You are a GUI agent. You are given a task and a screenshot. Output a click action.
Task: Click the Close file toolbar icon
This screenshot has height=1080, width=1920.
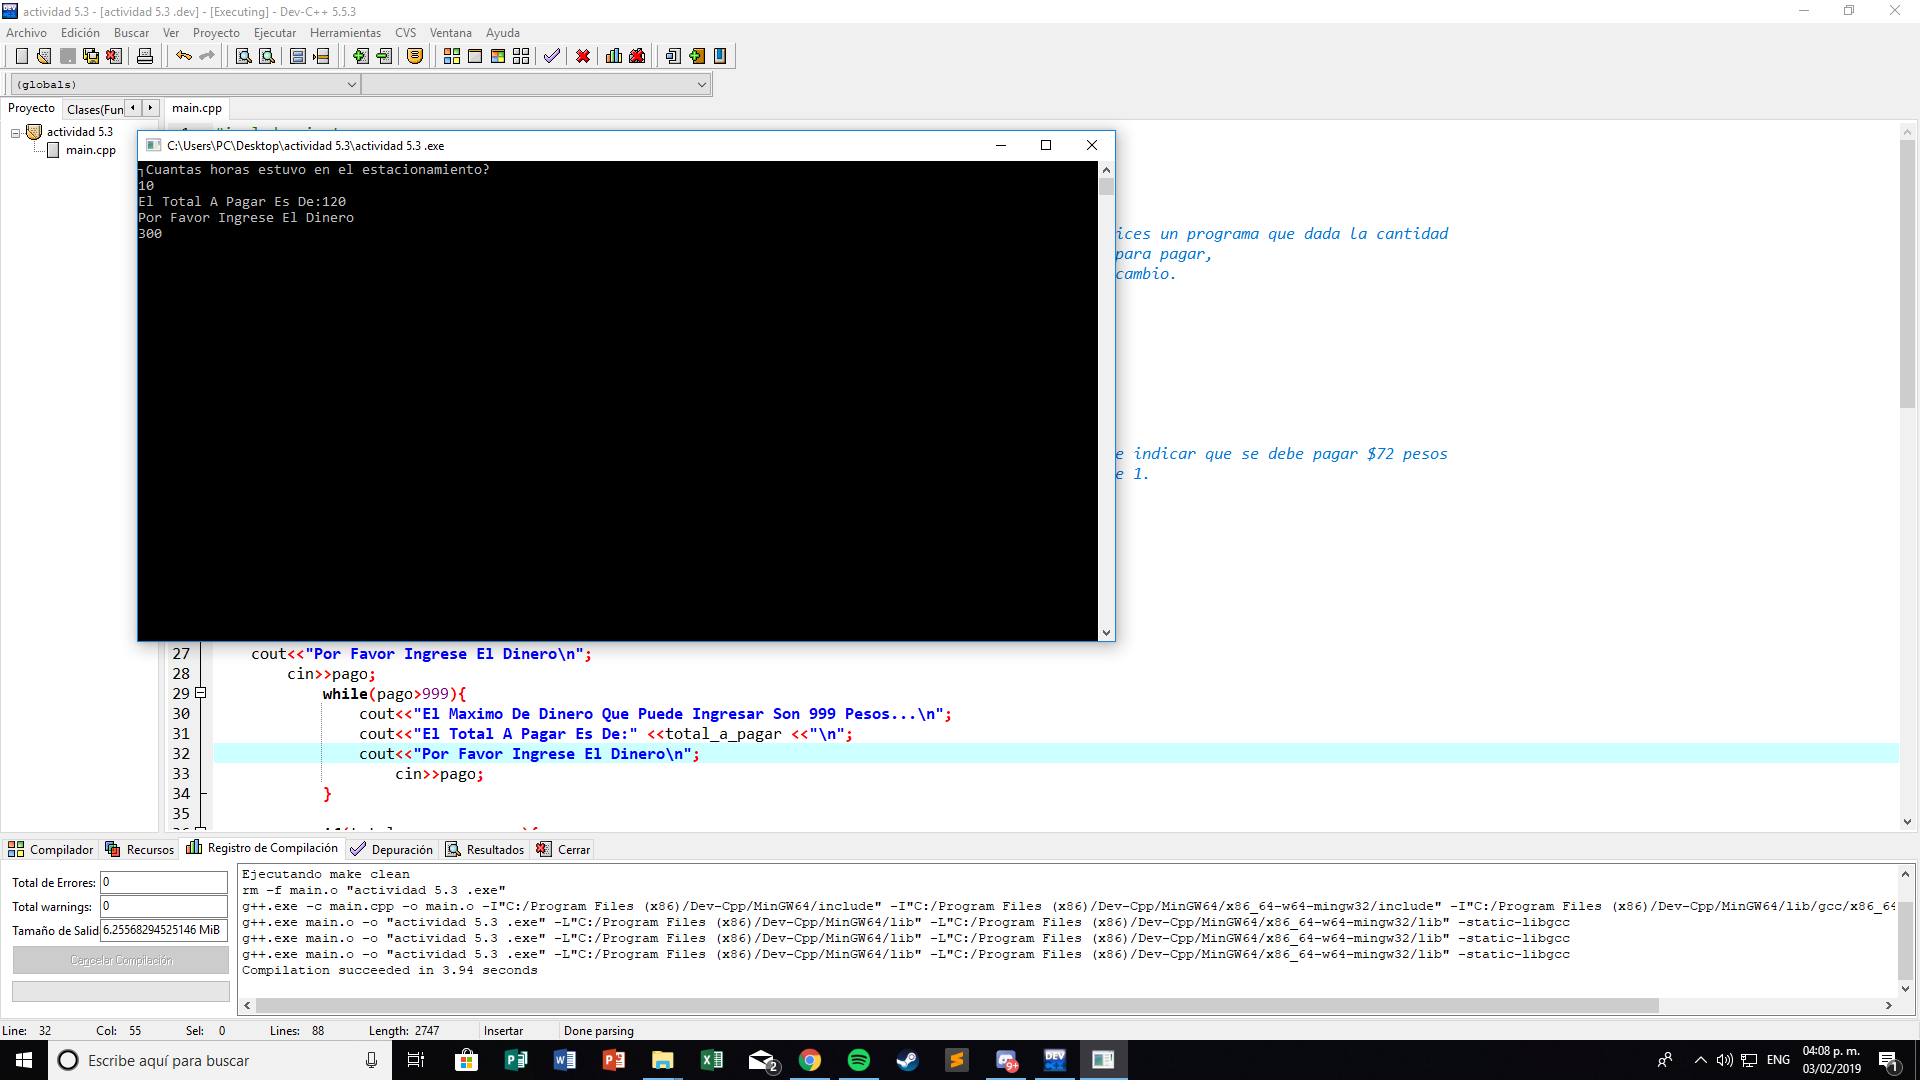pos(113,56)
